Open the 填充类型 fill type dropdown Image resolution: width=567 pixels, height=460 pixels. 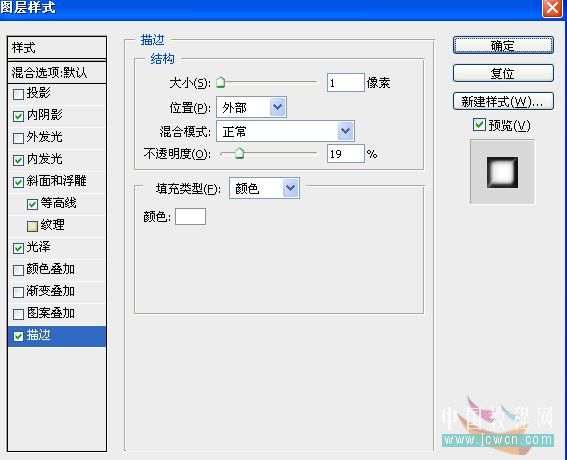tap(264, 188)
